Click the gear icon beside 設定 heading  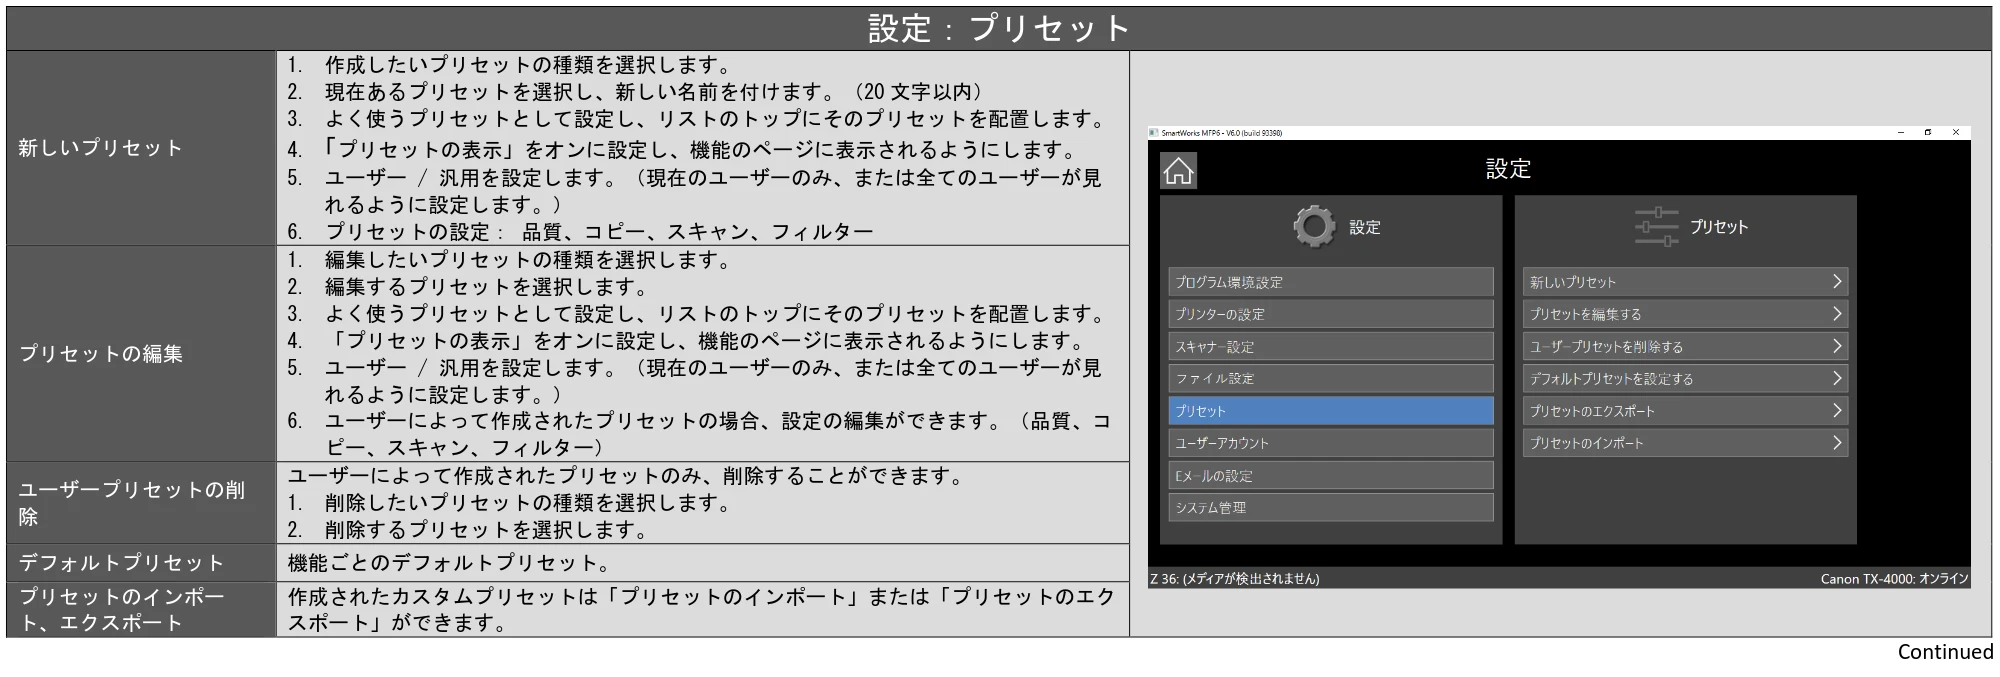pyautogui.click(x=1314, y=227)
